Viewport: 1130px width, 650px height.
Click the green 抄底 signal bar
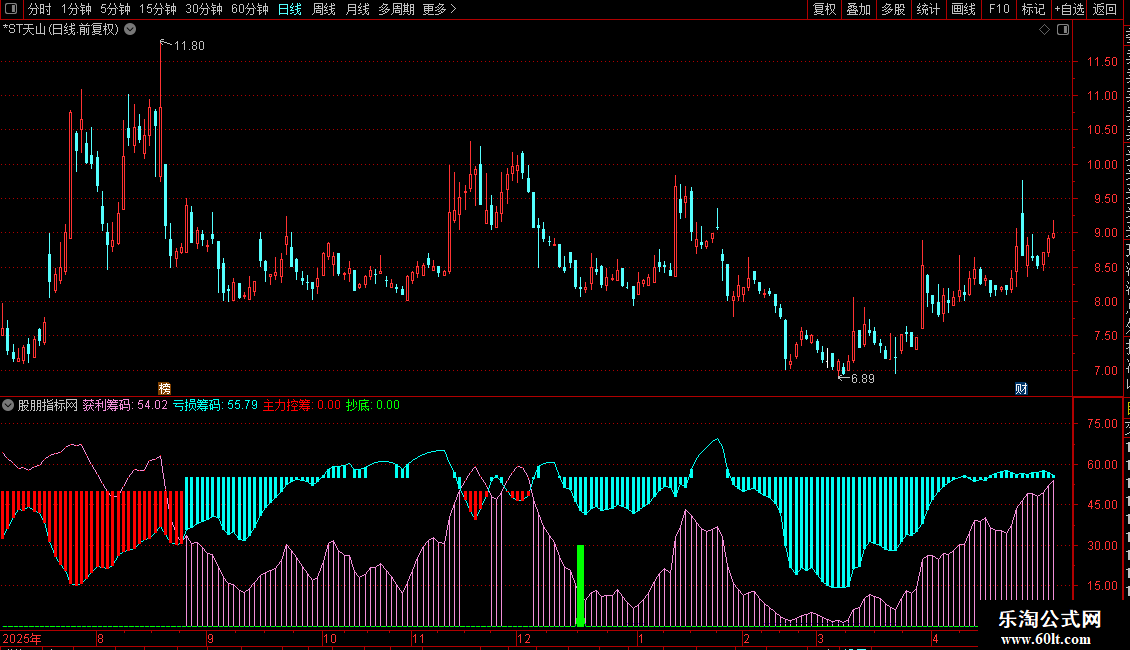[580, 585]
